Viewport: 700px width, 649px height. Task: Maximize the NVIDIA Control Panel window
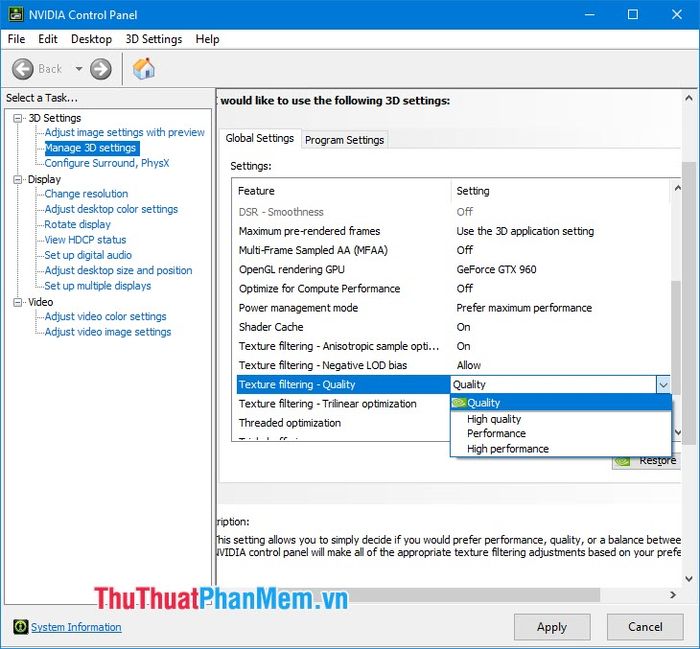click(x=633, y=14)
